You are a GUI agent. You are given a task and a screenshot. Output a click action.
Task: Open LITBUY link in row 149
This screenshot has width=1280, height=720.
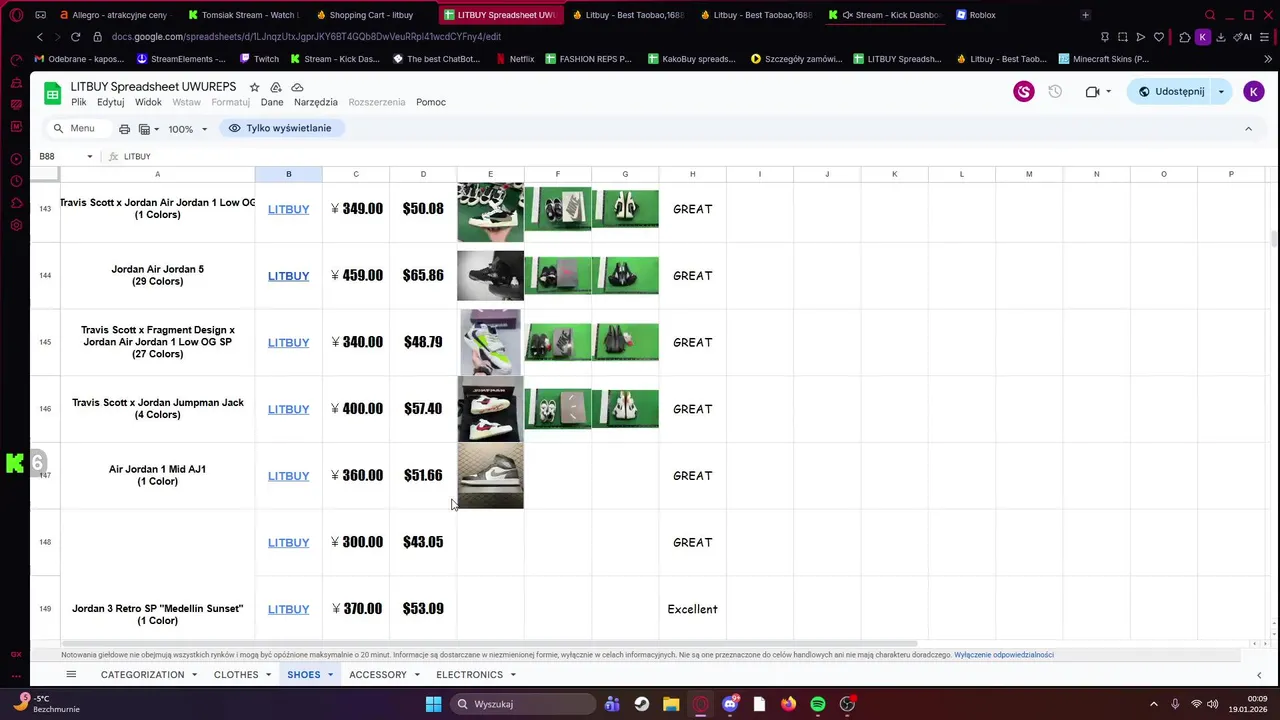[x=288, y=609]
